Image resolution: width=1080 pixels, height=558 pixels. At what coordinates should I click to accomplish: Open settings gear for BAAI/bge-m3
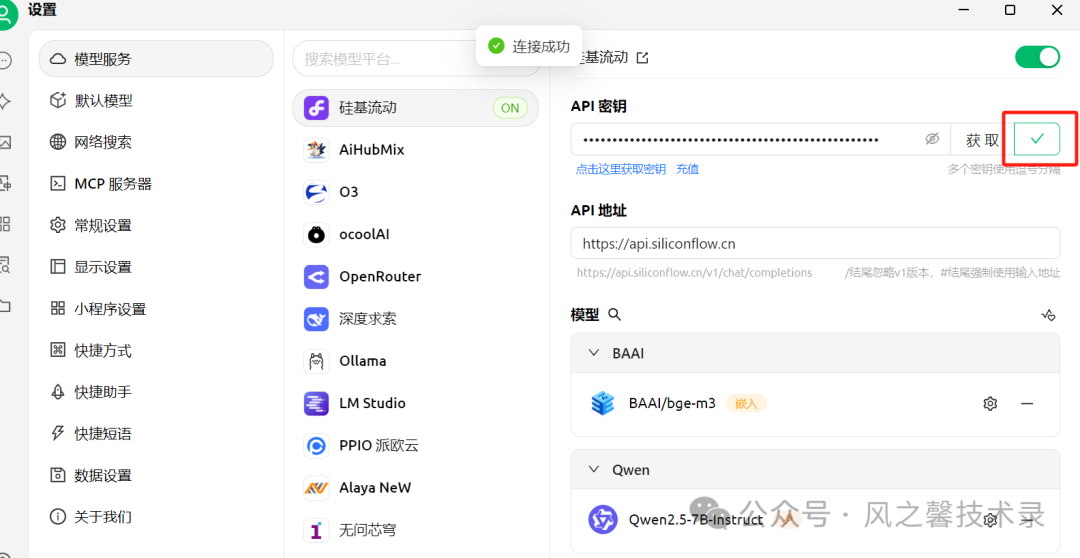(990, 404)
